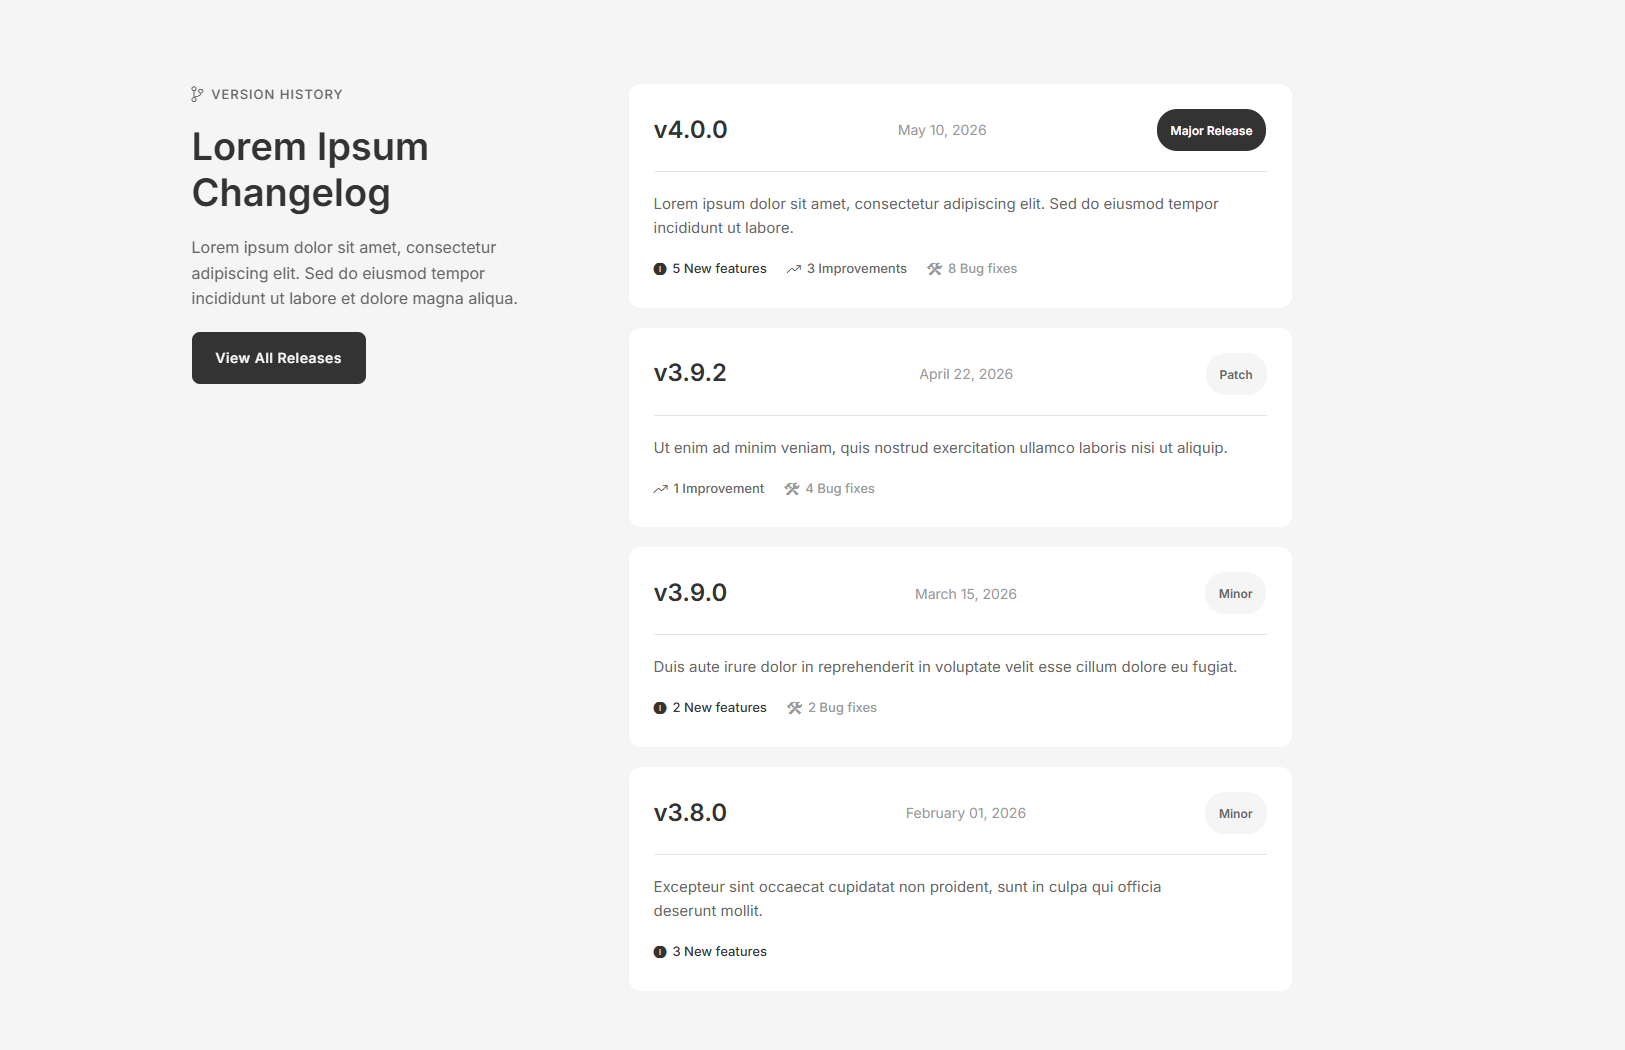The height and width of the screenshot is (1050, 1625).
Task: Click the v3.9.2 bug fixes tools icon
Action: click(792, 489)
